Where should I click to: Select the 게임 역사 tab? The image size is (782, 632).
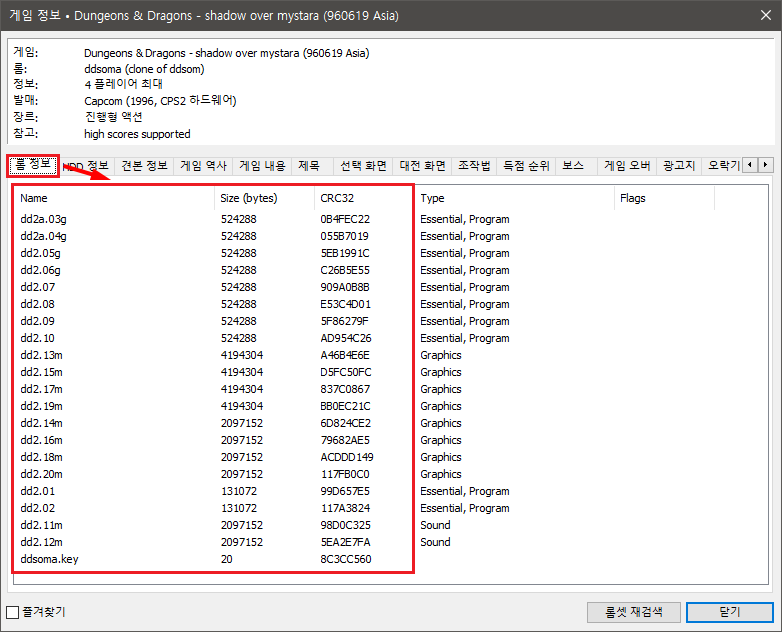pyautogui.click(x=203, y=166)
